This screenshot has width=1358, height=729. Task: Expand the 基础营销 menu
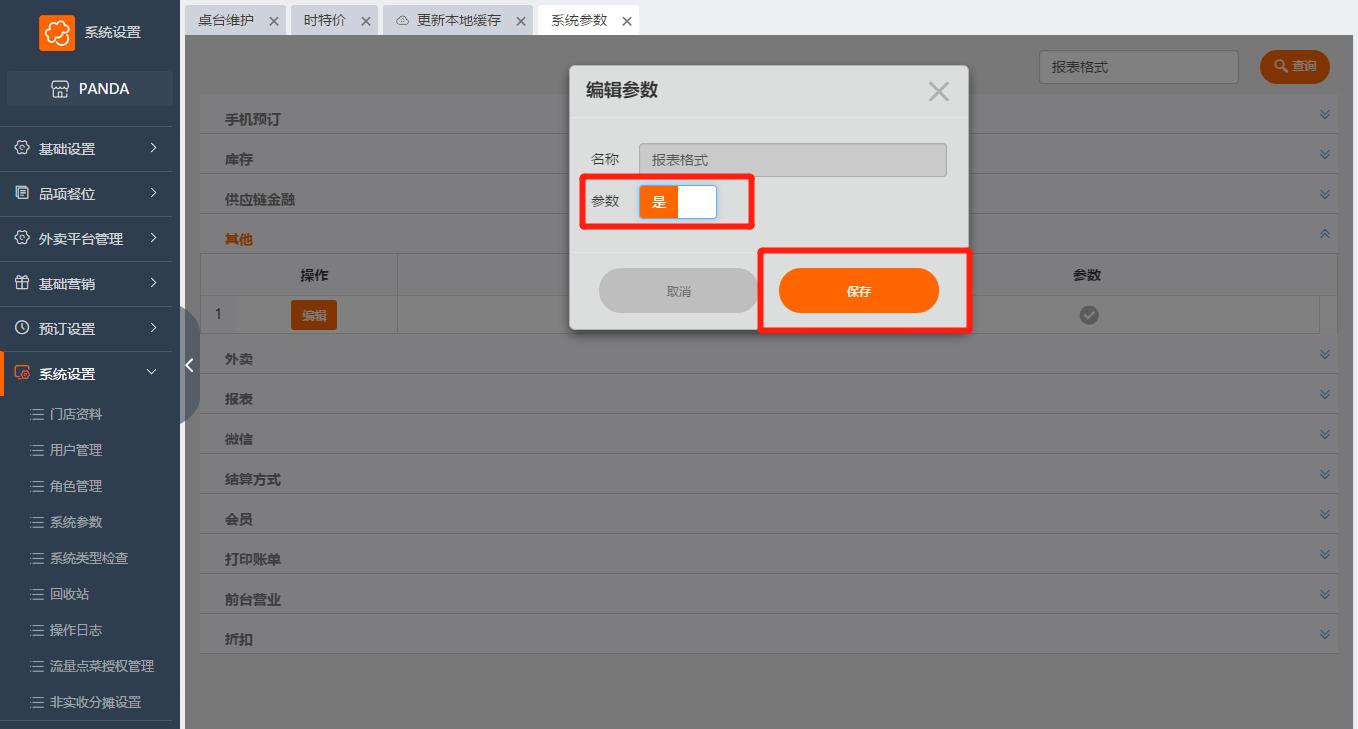tap(153, 283)
